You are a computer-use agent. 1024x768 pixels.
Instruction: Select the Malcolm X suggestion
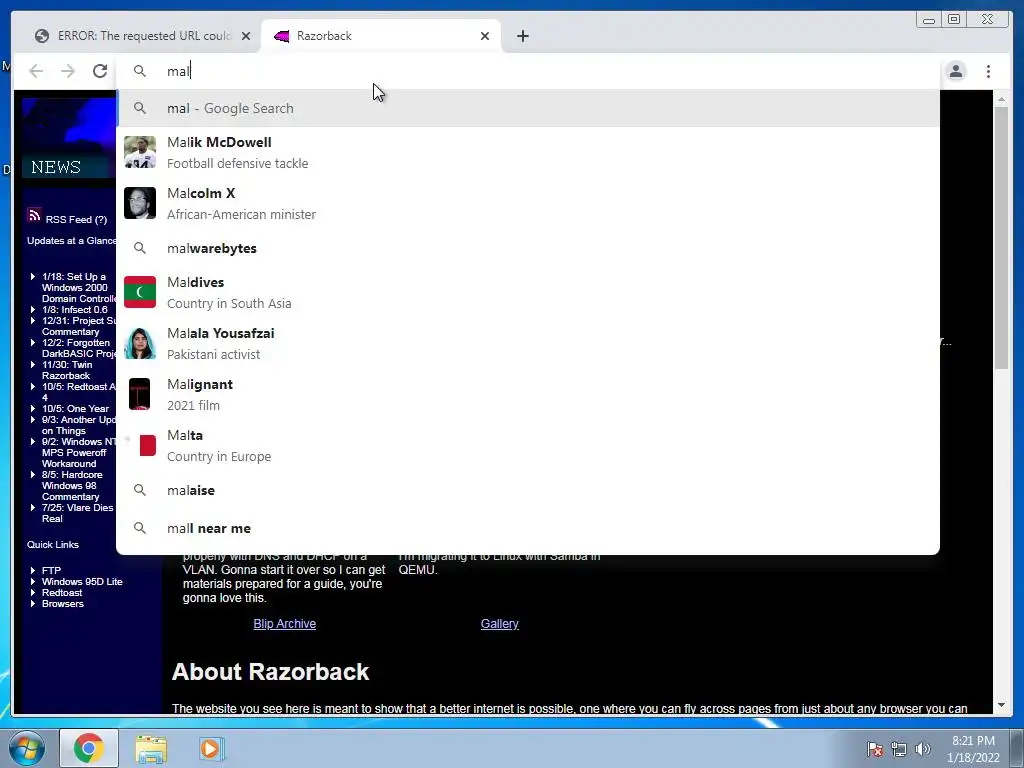(528, 203)
